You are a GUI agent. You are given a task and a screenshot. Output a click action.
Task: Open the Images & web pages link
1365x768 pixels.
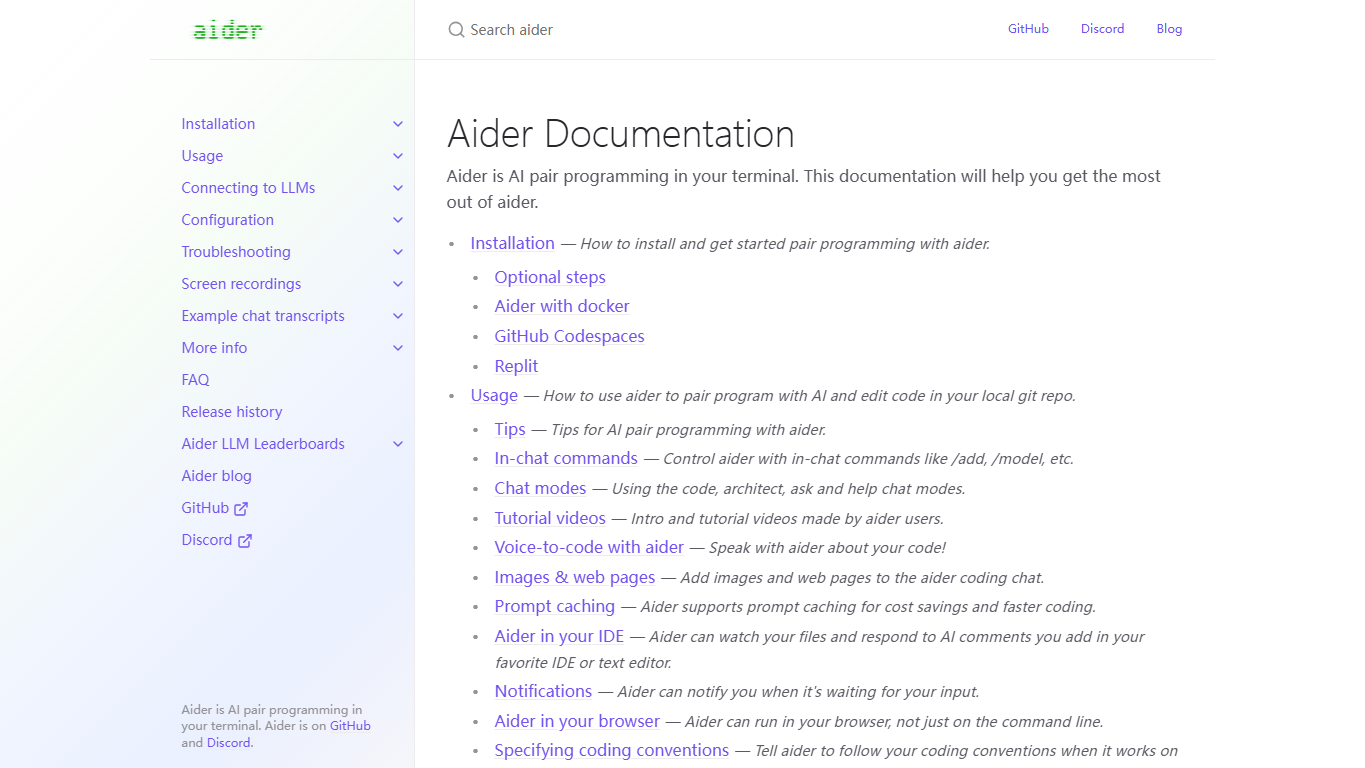[575, 577]
